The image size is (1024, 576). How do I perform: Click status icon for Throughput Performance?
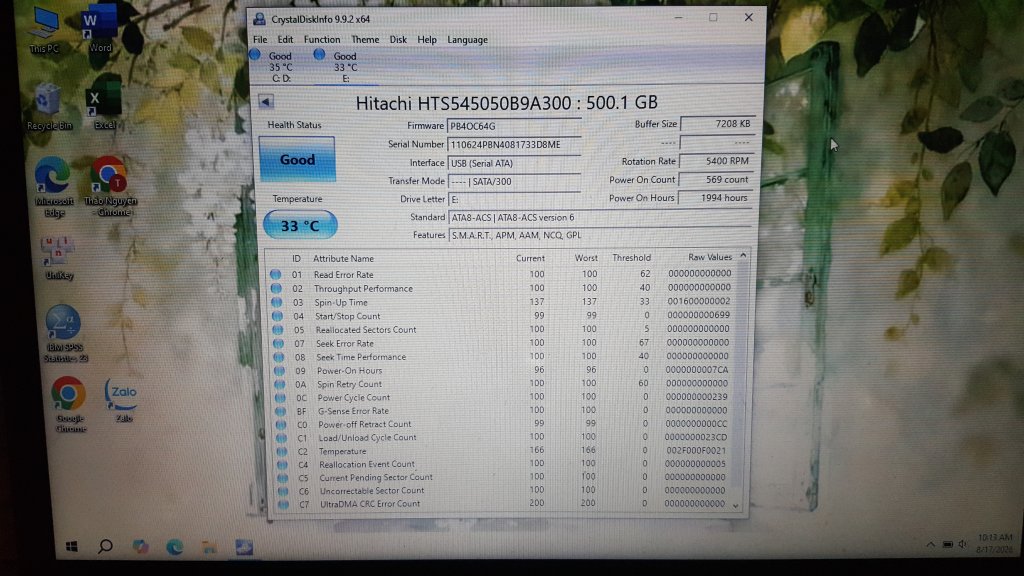(276, 288)
